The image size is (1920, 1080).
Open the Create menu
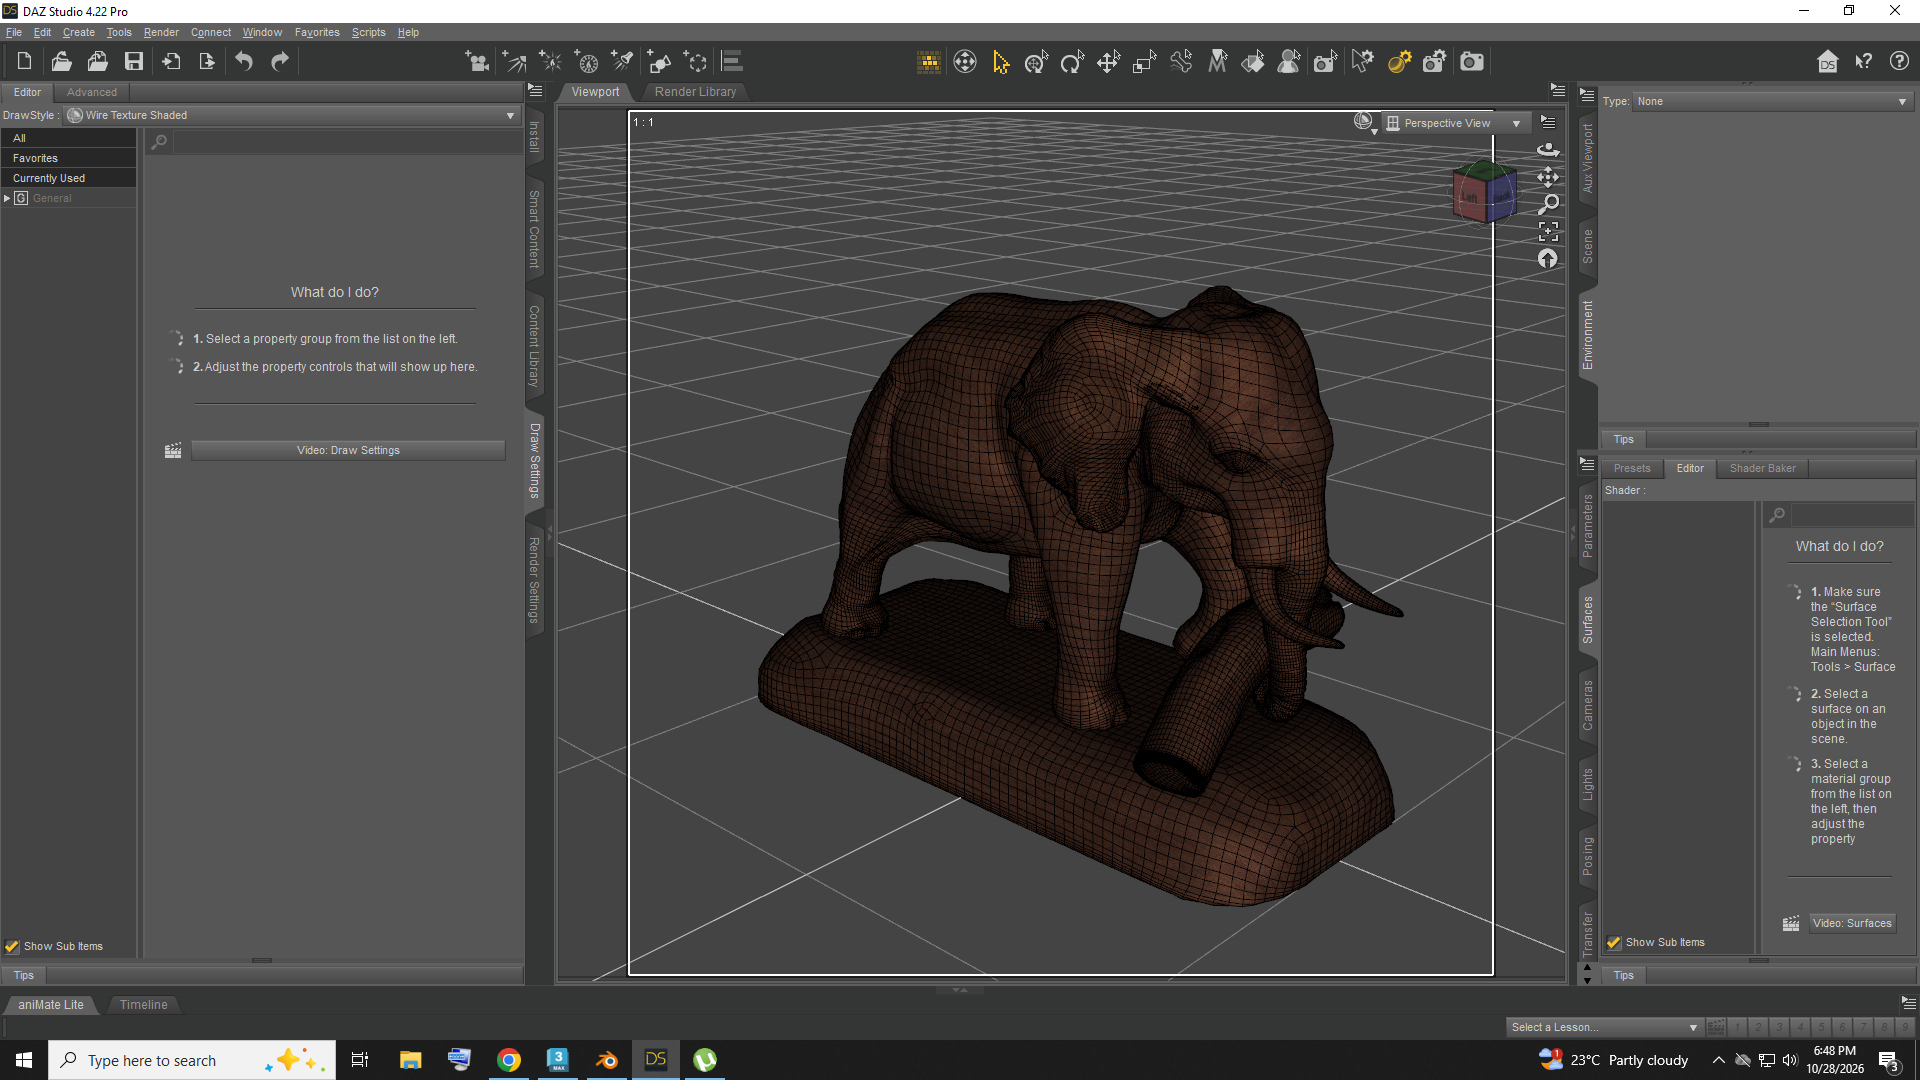coord(79,32)
